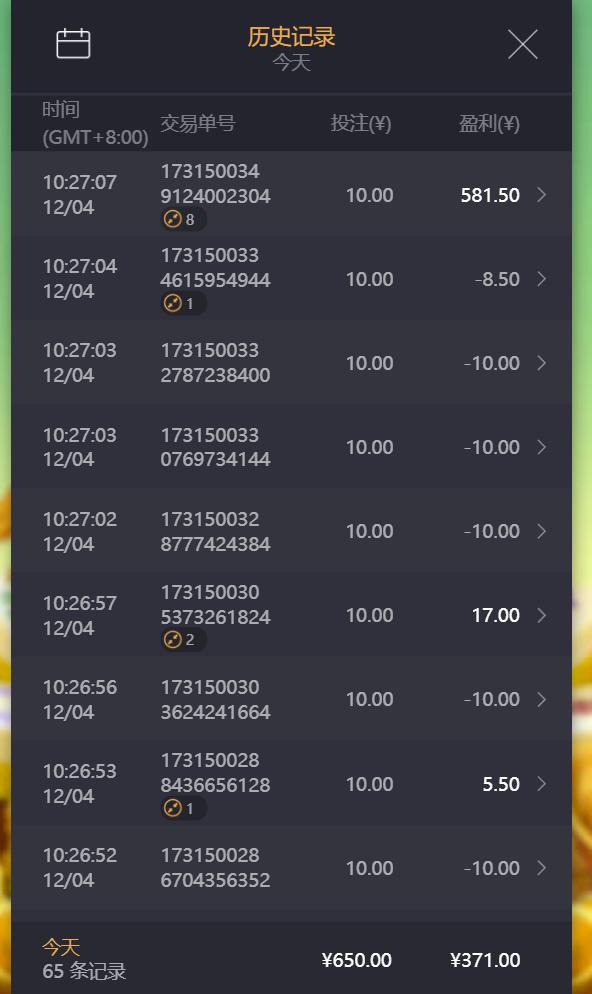Open the chevron for the 5.50 profit record

[541, 784]
